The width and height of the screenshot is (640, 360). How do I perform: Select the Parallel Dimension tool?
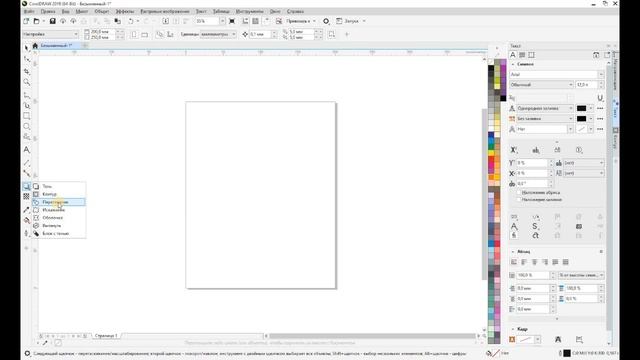click(27, 163)
